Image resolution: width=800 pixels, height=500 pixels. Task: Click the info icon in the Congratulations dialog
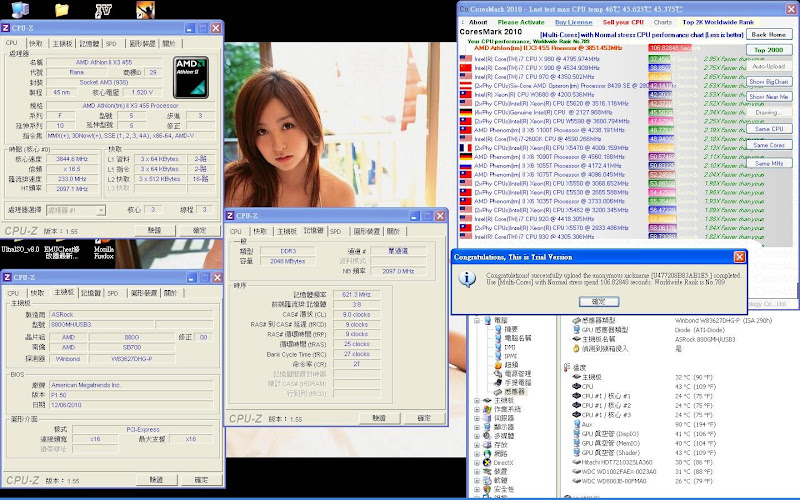[467, 279]
